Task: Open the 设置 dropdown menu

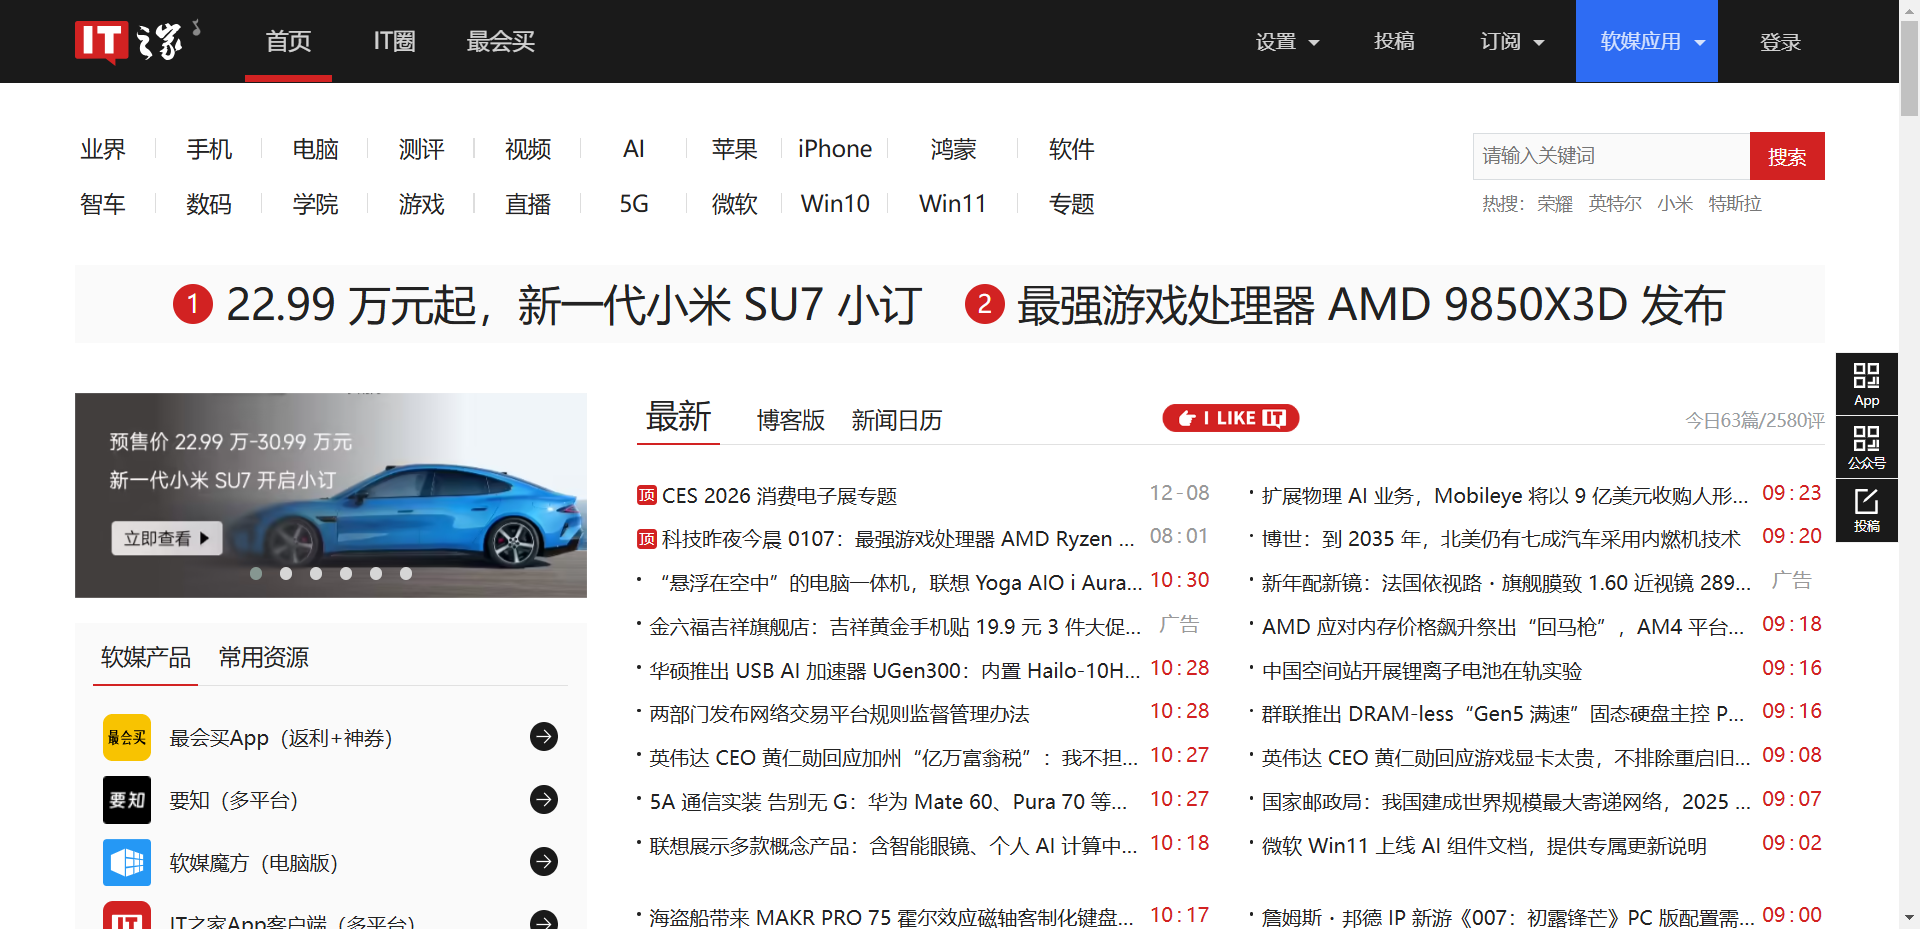Action: tap(1288, 41)
